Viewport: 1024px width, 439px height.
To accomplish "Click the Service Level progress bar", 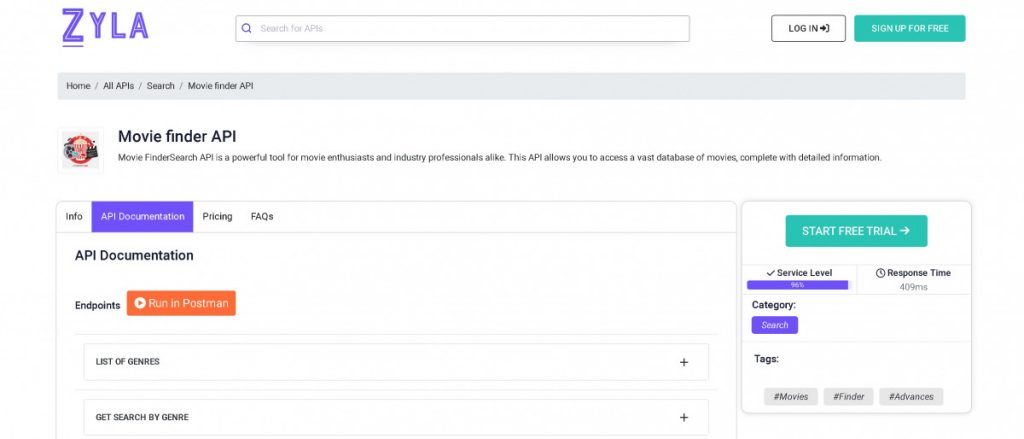I will coord(797,285).
